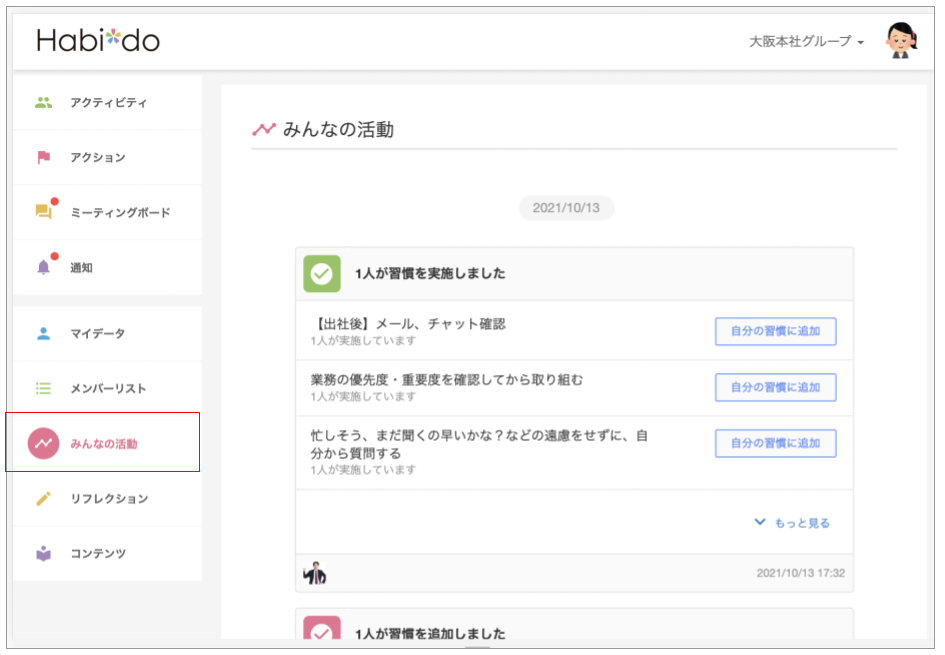Open the Meeting Board chat icon
This screenshot has height=655, width=945.
click(x=44, y=212)
